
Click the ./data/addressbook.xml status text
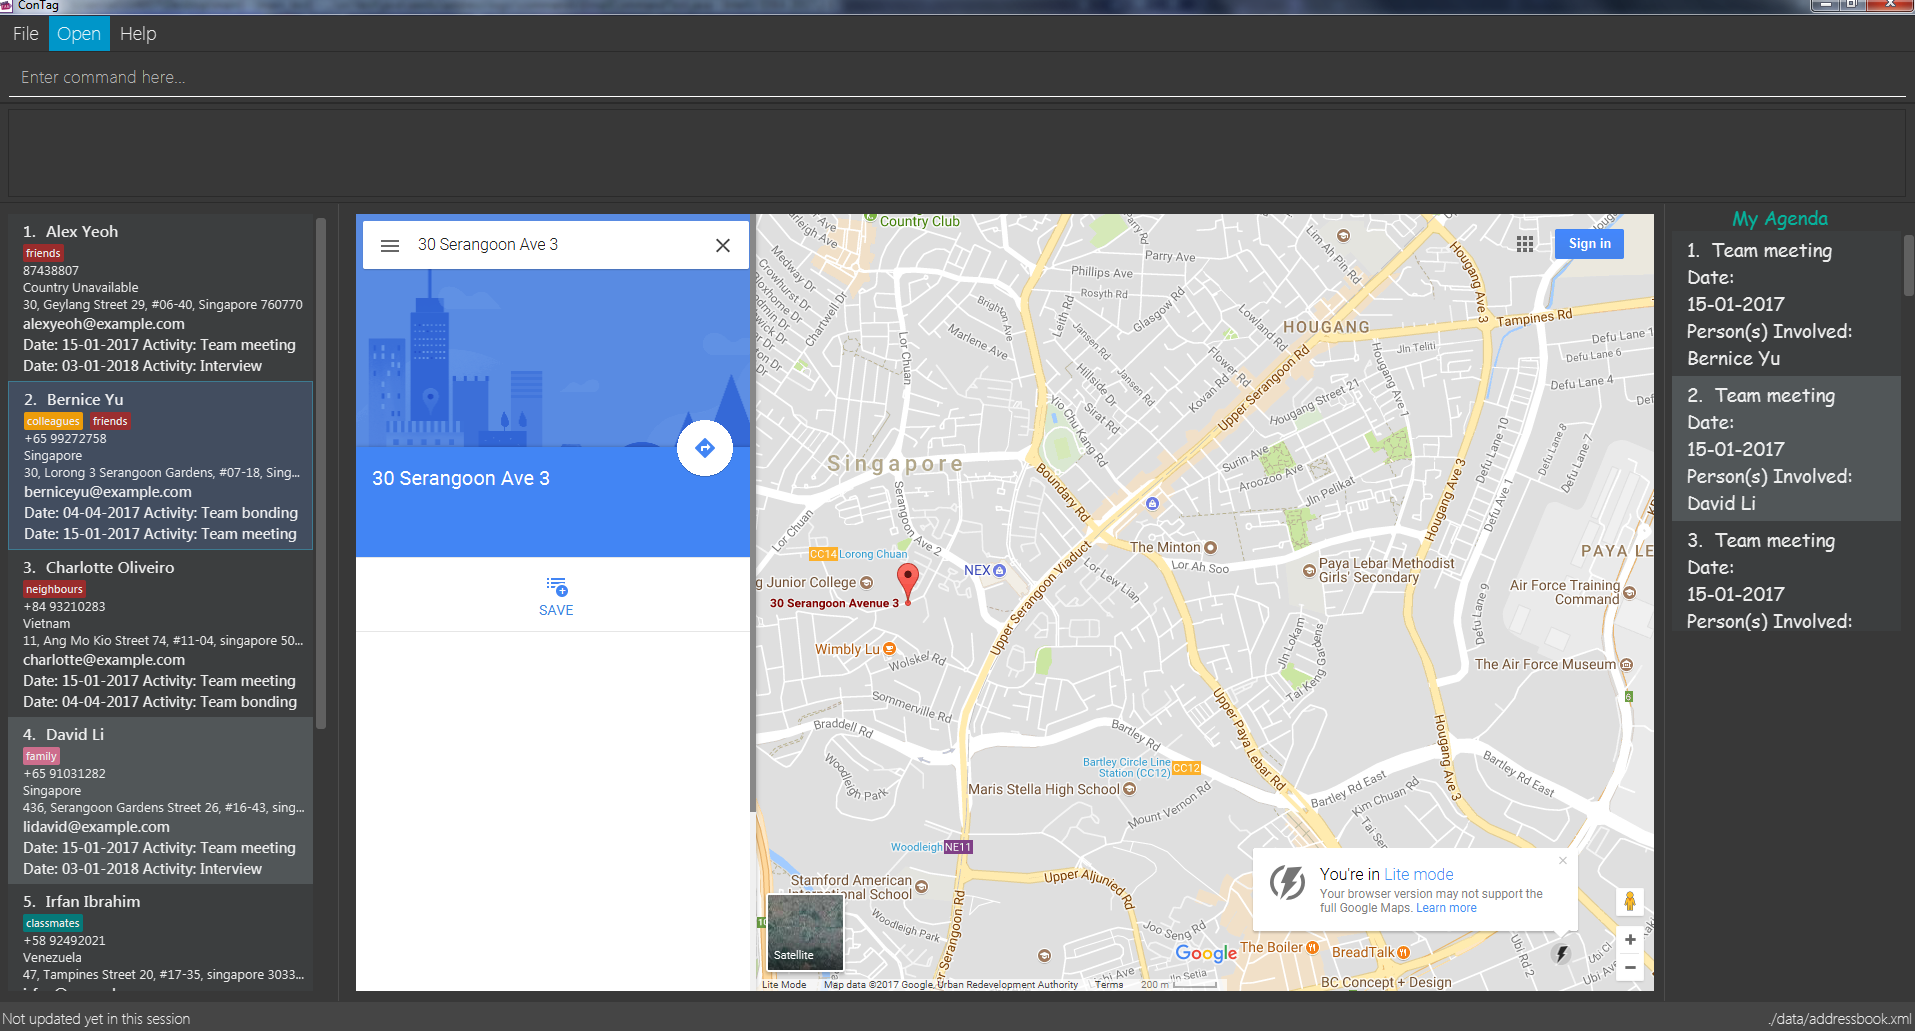click(x=1840, y=1019)
